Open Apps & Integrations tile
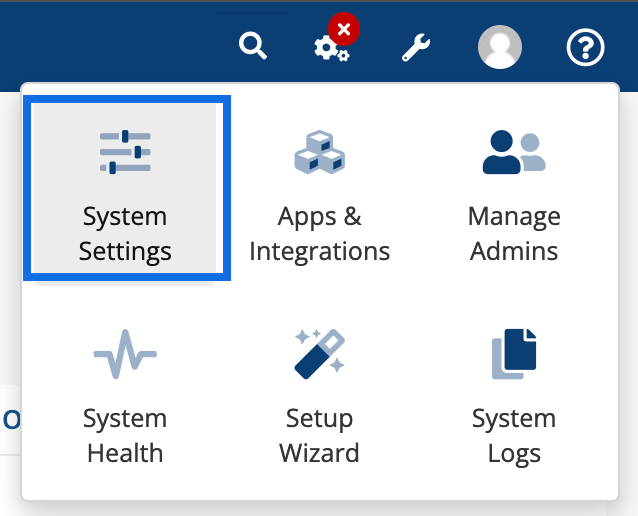This screenshot has height=516, width=638. tap(320, 195)
